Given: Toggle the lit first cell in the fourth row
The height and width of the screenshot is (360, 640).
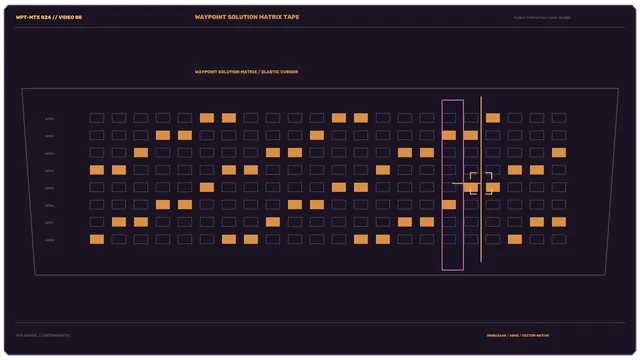Looking at the screenshot, I should click(x=97, y=170).
